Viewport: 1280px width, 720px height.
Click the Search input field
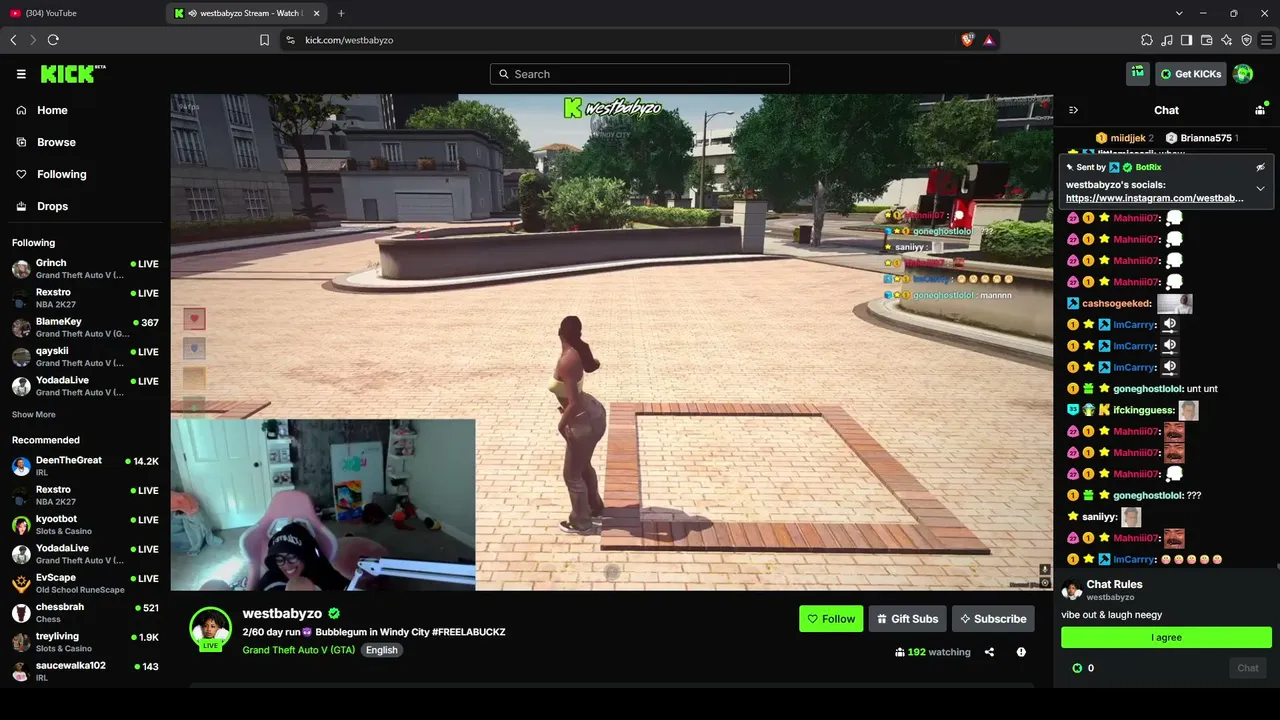pyautogui.click(x=640, y=74)
